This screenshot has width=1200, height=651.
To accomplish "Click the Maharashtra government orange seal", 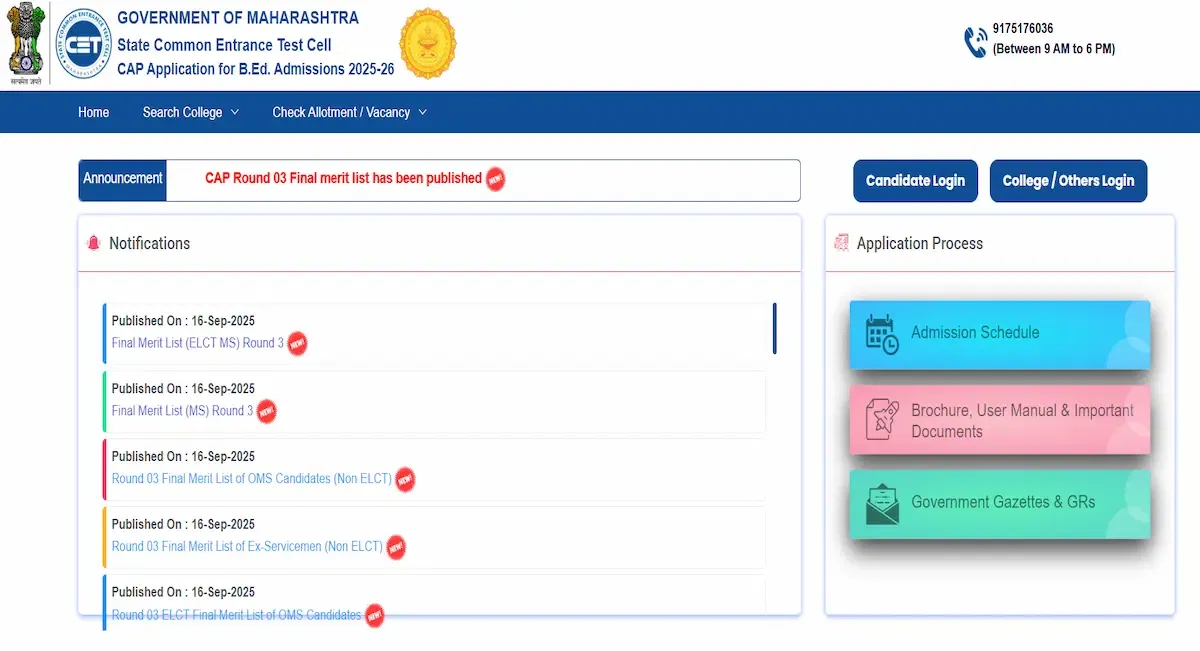I will coord(428,44).
